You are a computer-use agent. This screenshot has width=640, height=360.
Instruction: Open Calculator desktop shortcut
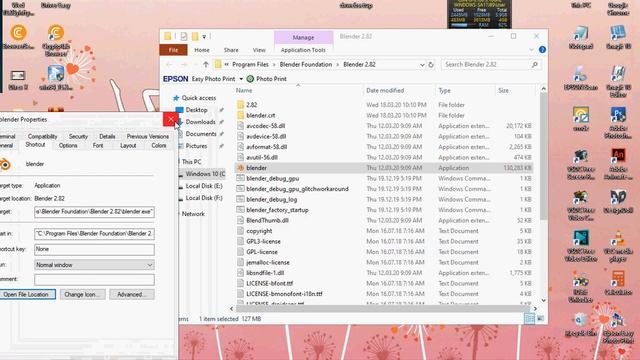[618, 283]
